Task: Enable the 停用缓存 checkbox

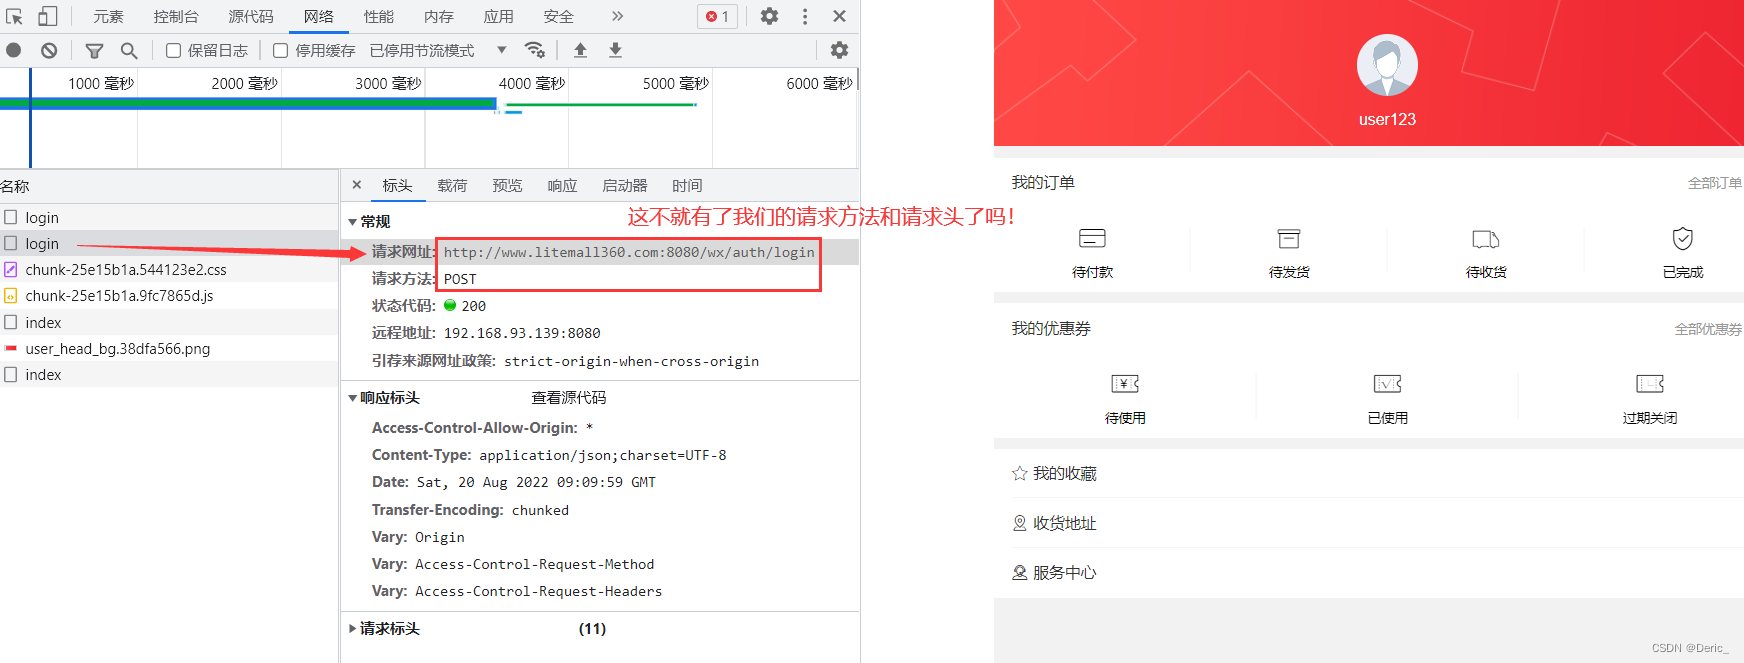Action: pos(281,50)
